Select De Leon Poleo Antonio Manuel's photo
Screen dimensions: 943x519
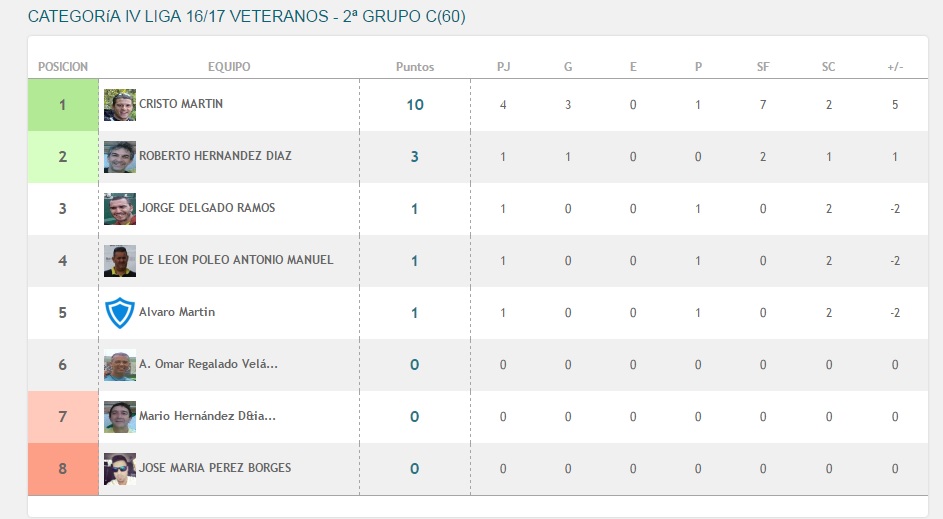pyautogui.click(x=120, y=260)
